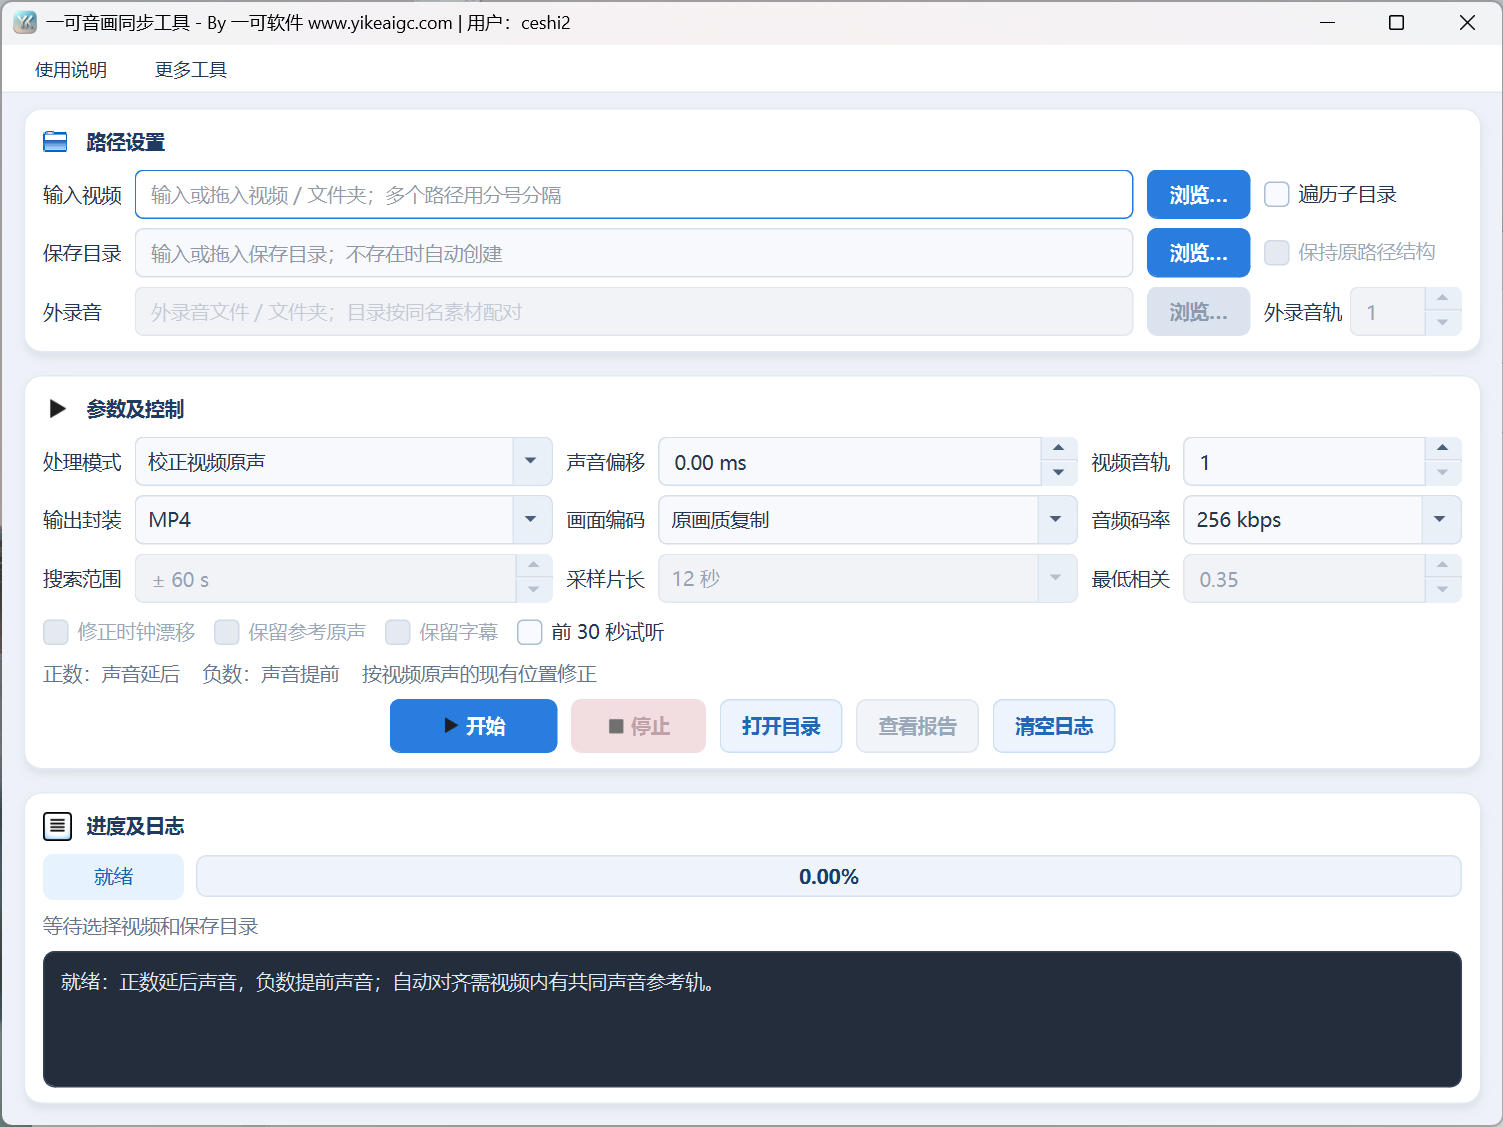Click the dark log output area
The image size is (1503, 1127).
[752, 1019]
